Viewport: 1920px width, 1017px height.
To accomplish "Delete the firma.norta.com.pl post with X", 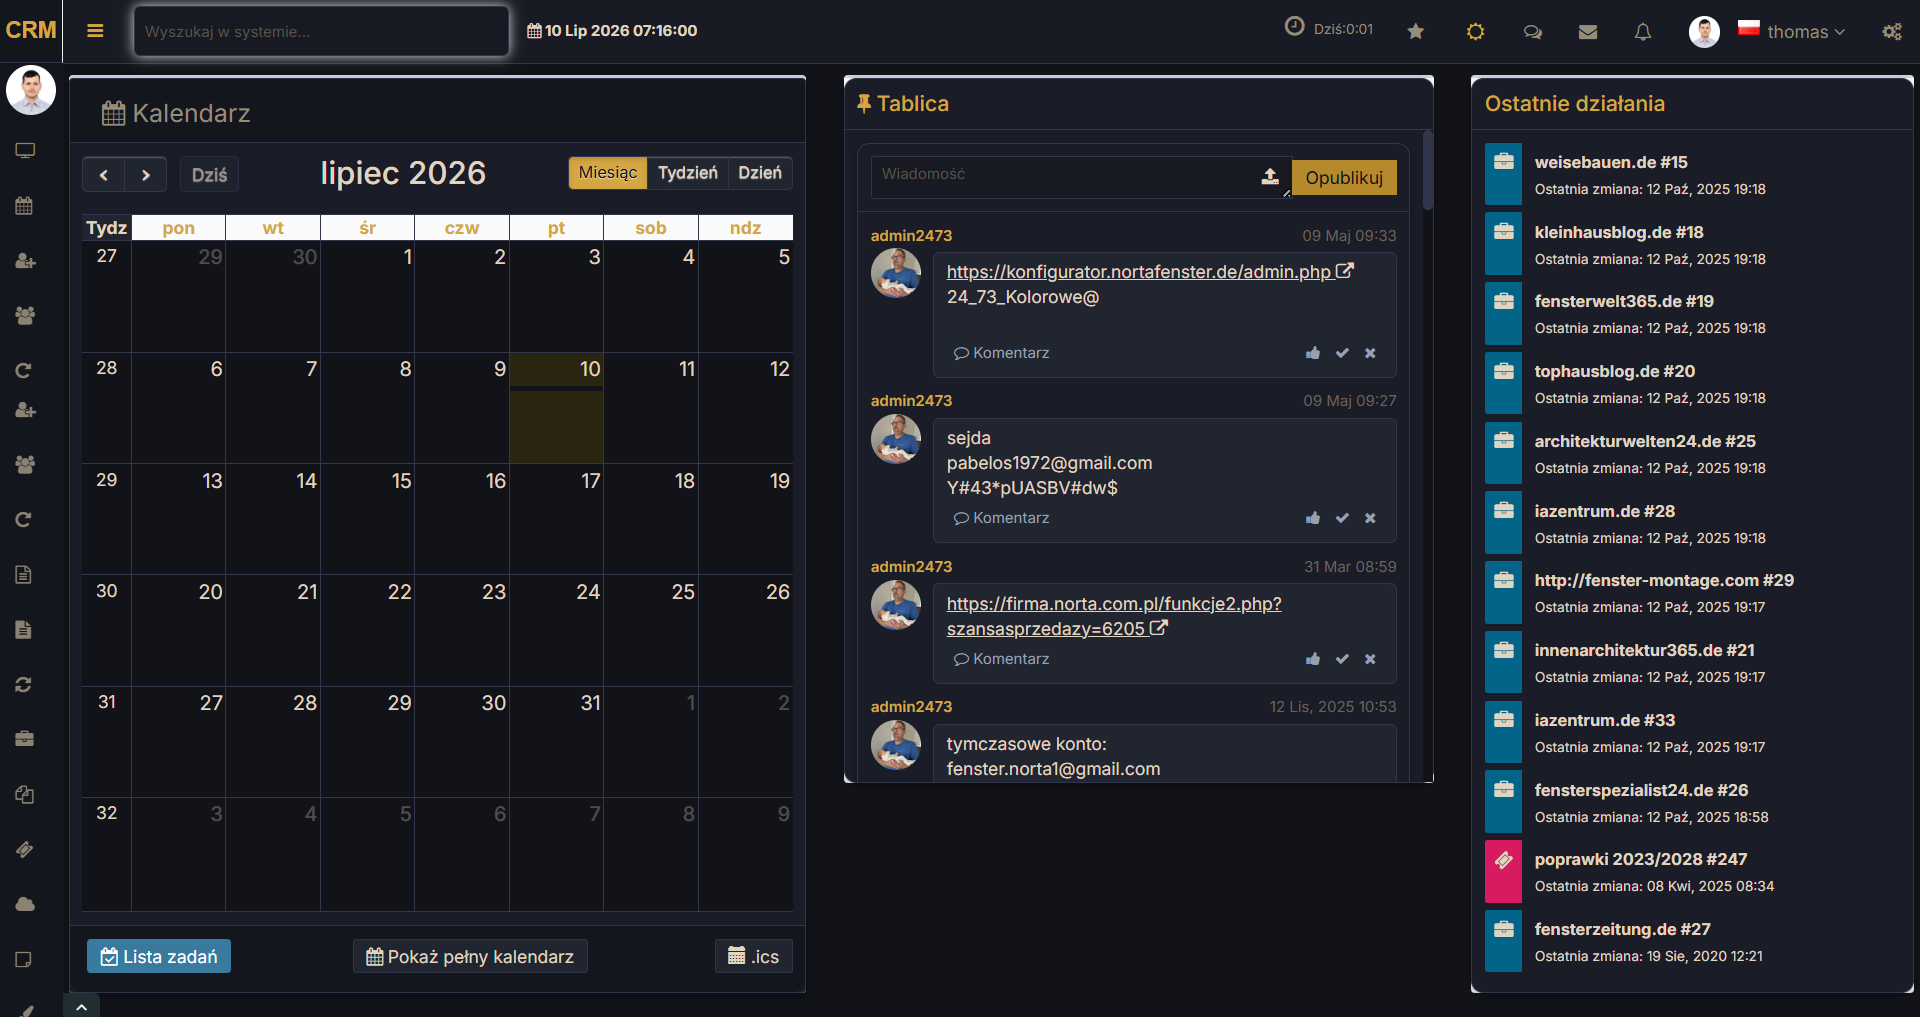I will pos(1370,659).
